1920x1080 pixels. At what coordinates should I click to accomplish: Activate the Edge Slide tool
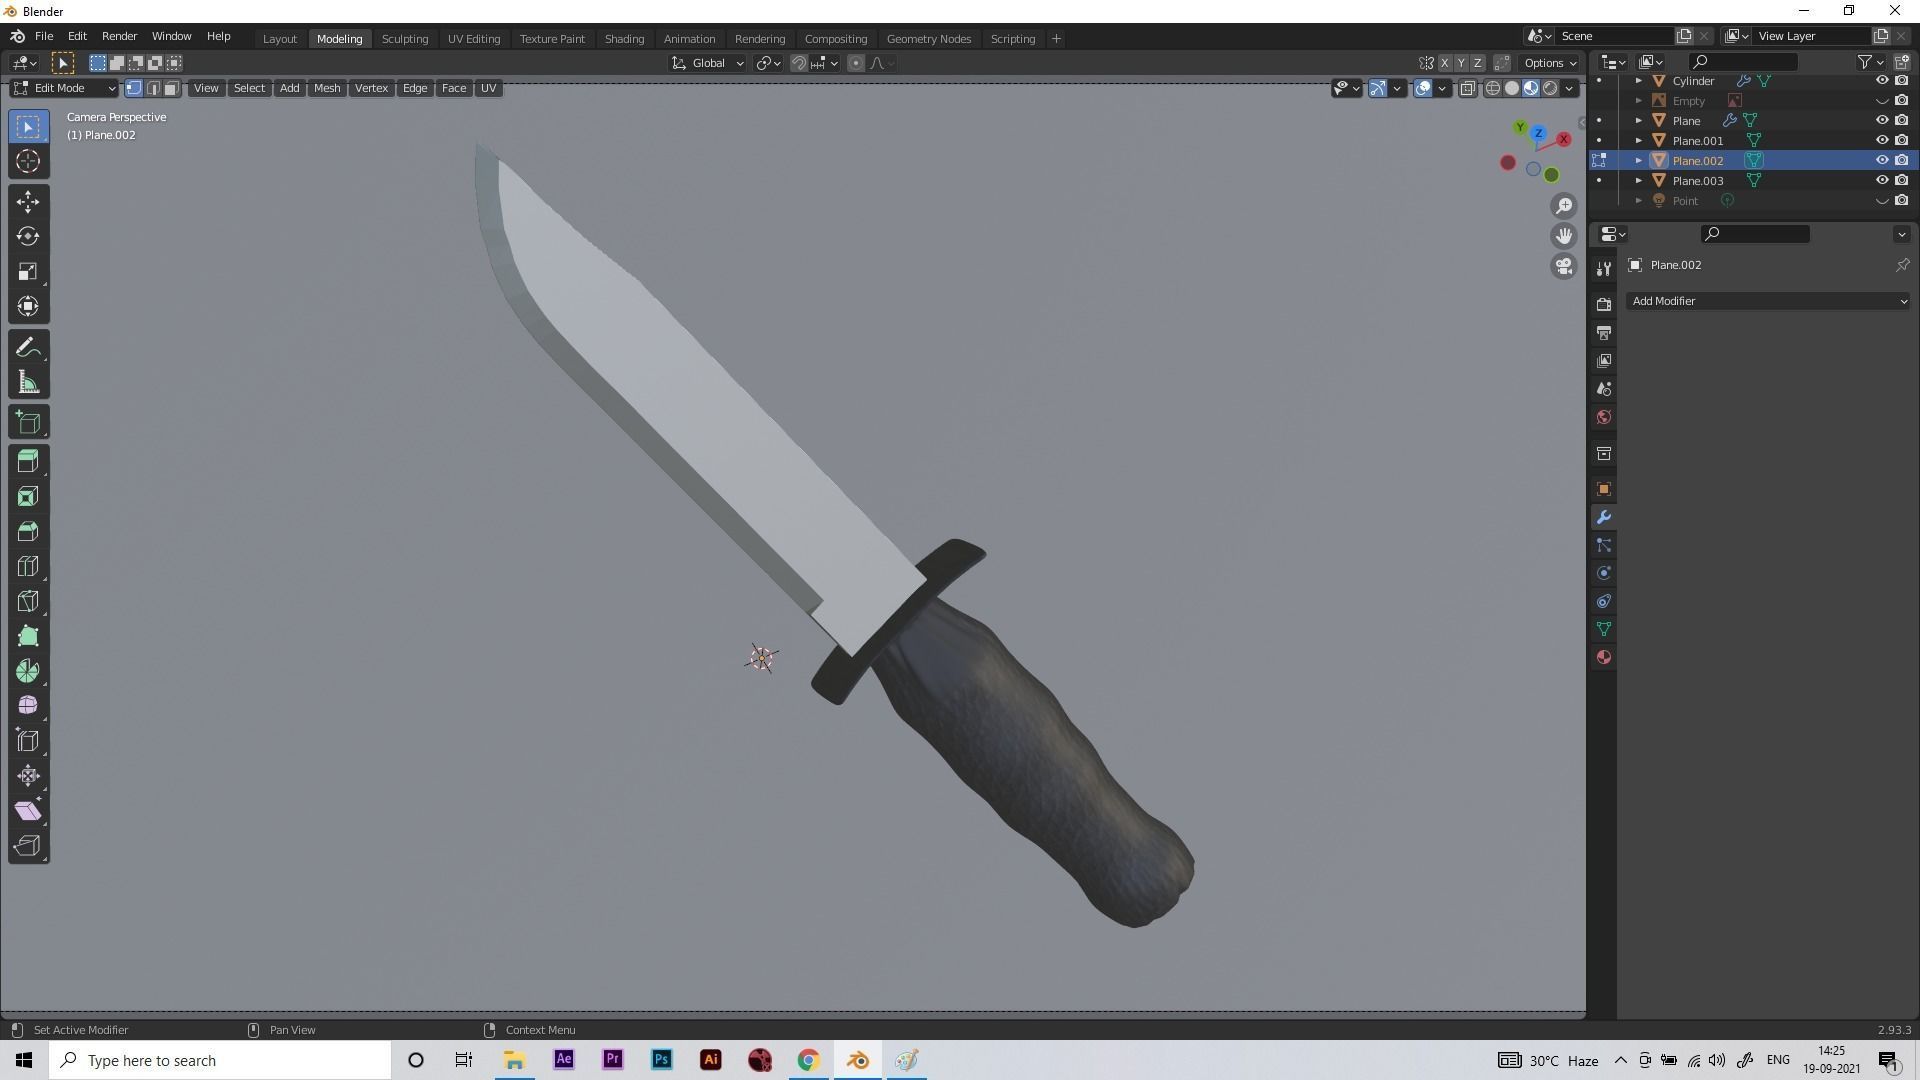pos(28,741)
